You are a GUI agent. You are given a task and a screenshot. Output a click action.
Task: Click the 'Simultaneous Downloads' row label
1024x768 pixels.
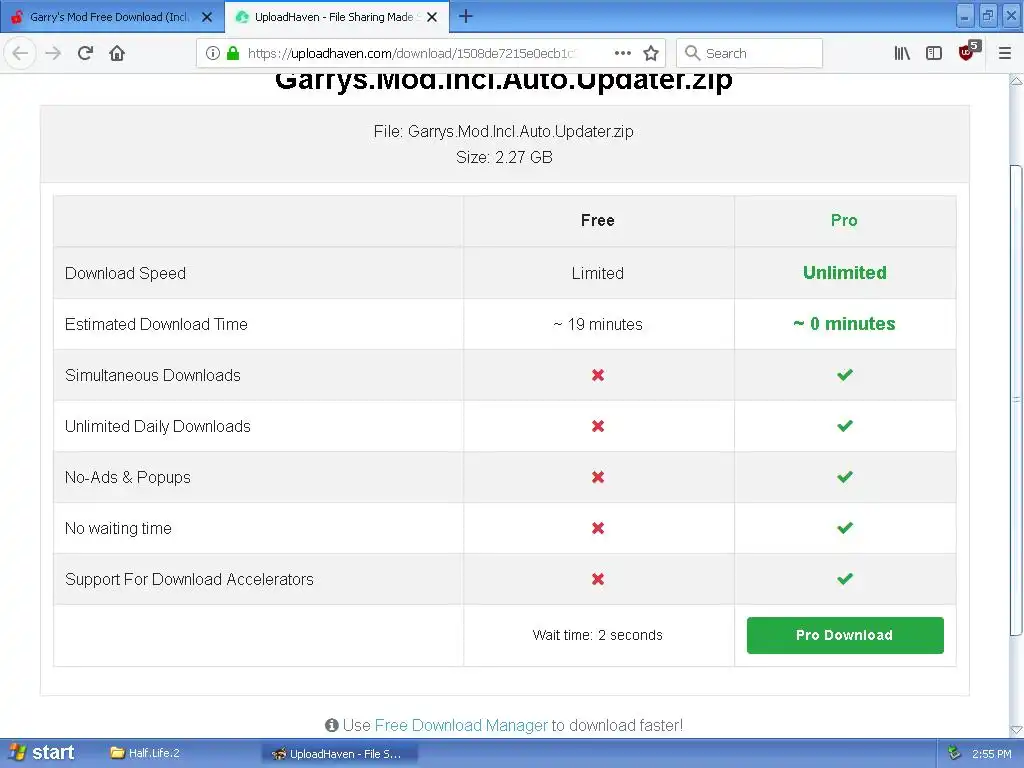[x=153, y=375]
